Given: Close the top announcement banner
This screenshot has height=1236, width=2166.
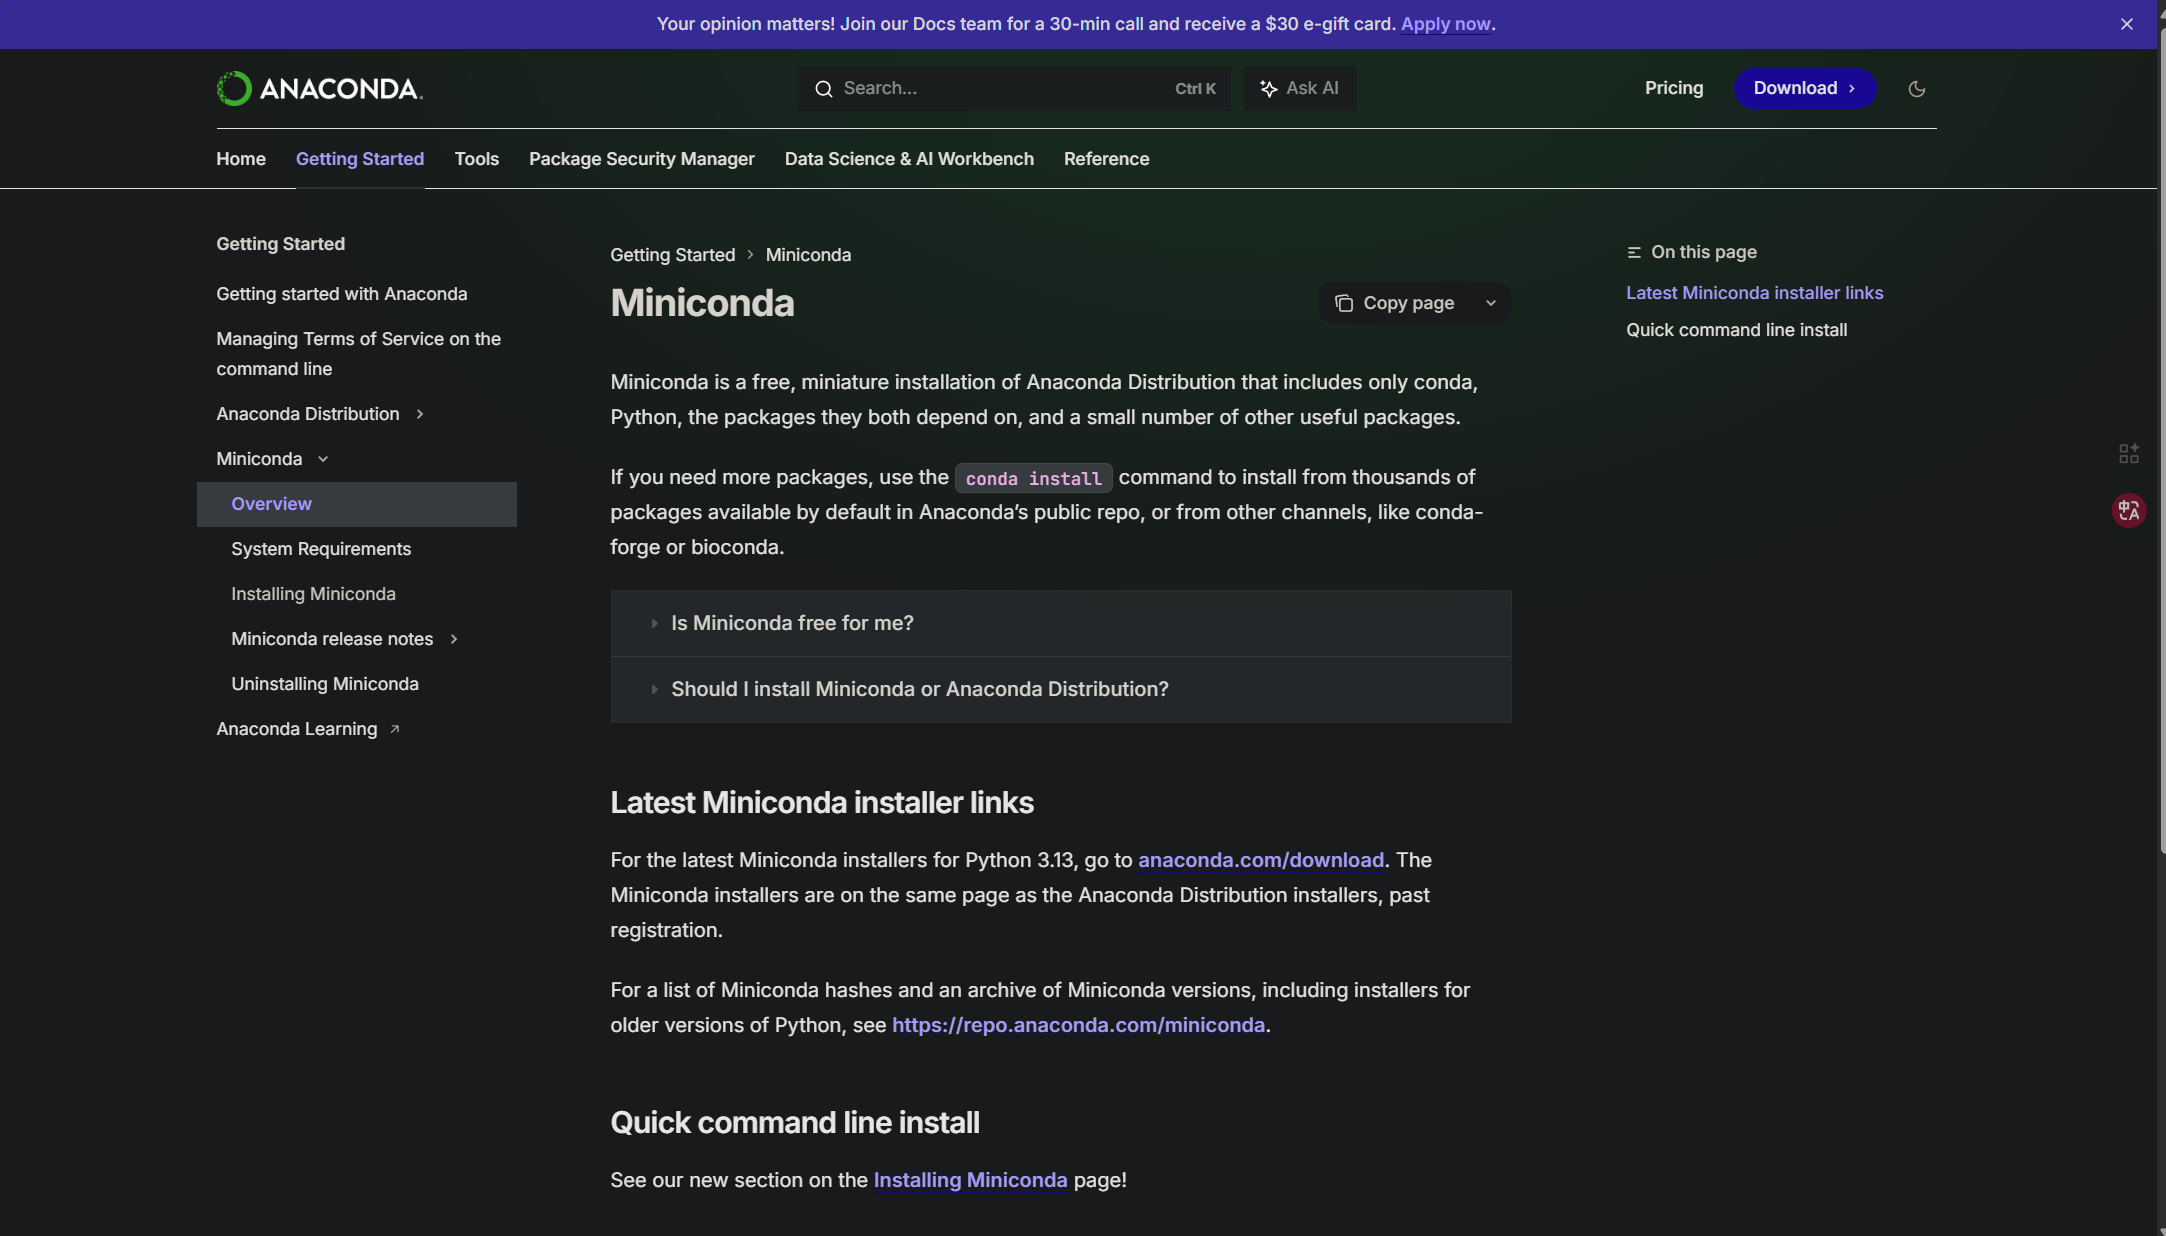Looking at the screenshot, I should 2127,24.
